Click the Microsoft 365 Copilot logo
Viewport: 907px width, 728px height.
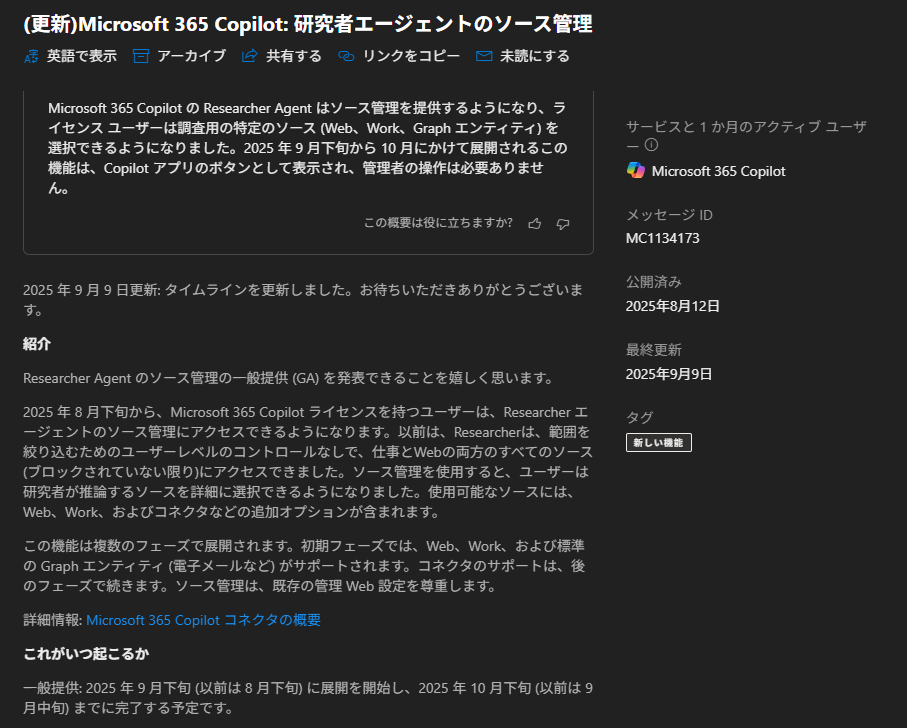pyautogui.click(x=636, y=171)
